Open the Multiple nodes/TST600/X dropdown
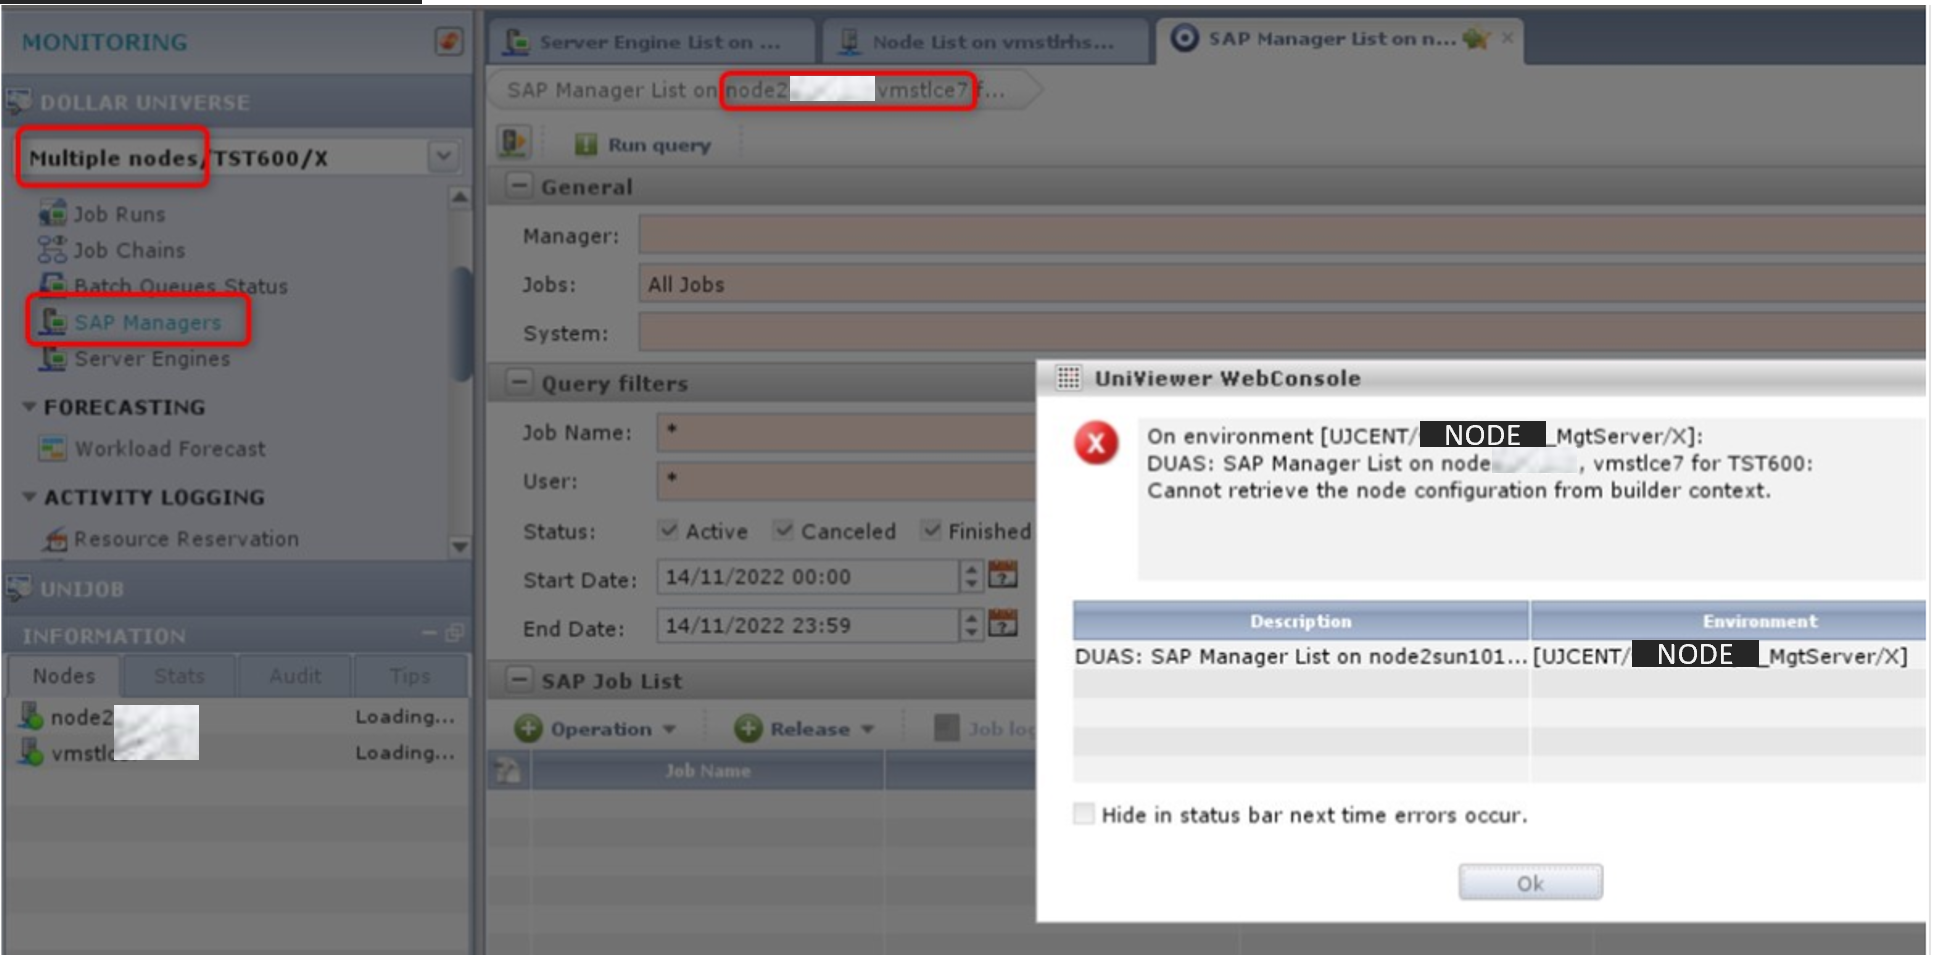The image size is (1943, 955). coord(443,156)
